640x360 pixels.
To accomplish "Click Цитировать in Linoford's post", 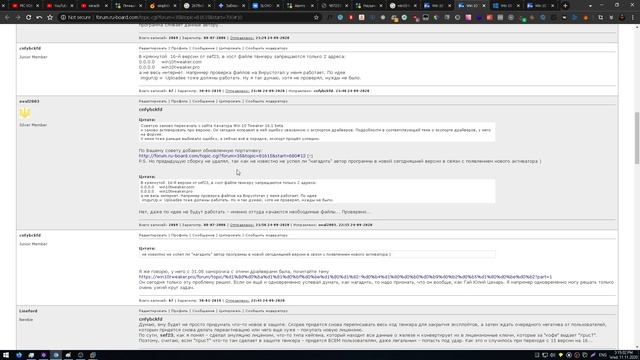I will pyautogui.click(x=230, y=311).
